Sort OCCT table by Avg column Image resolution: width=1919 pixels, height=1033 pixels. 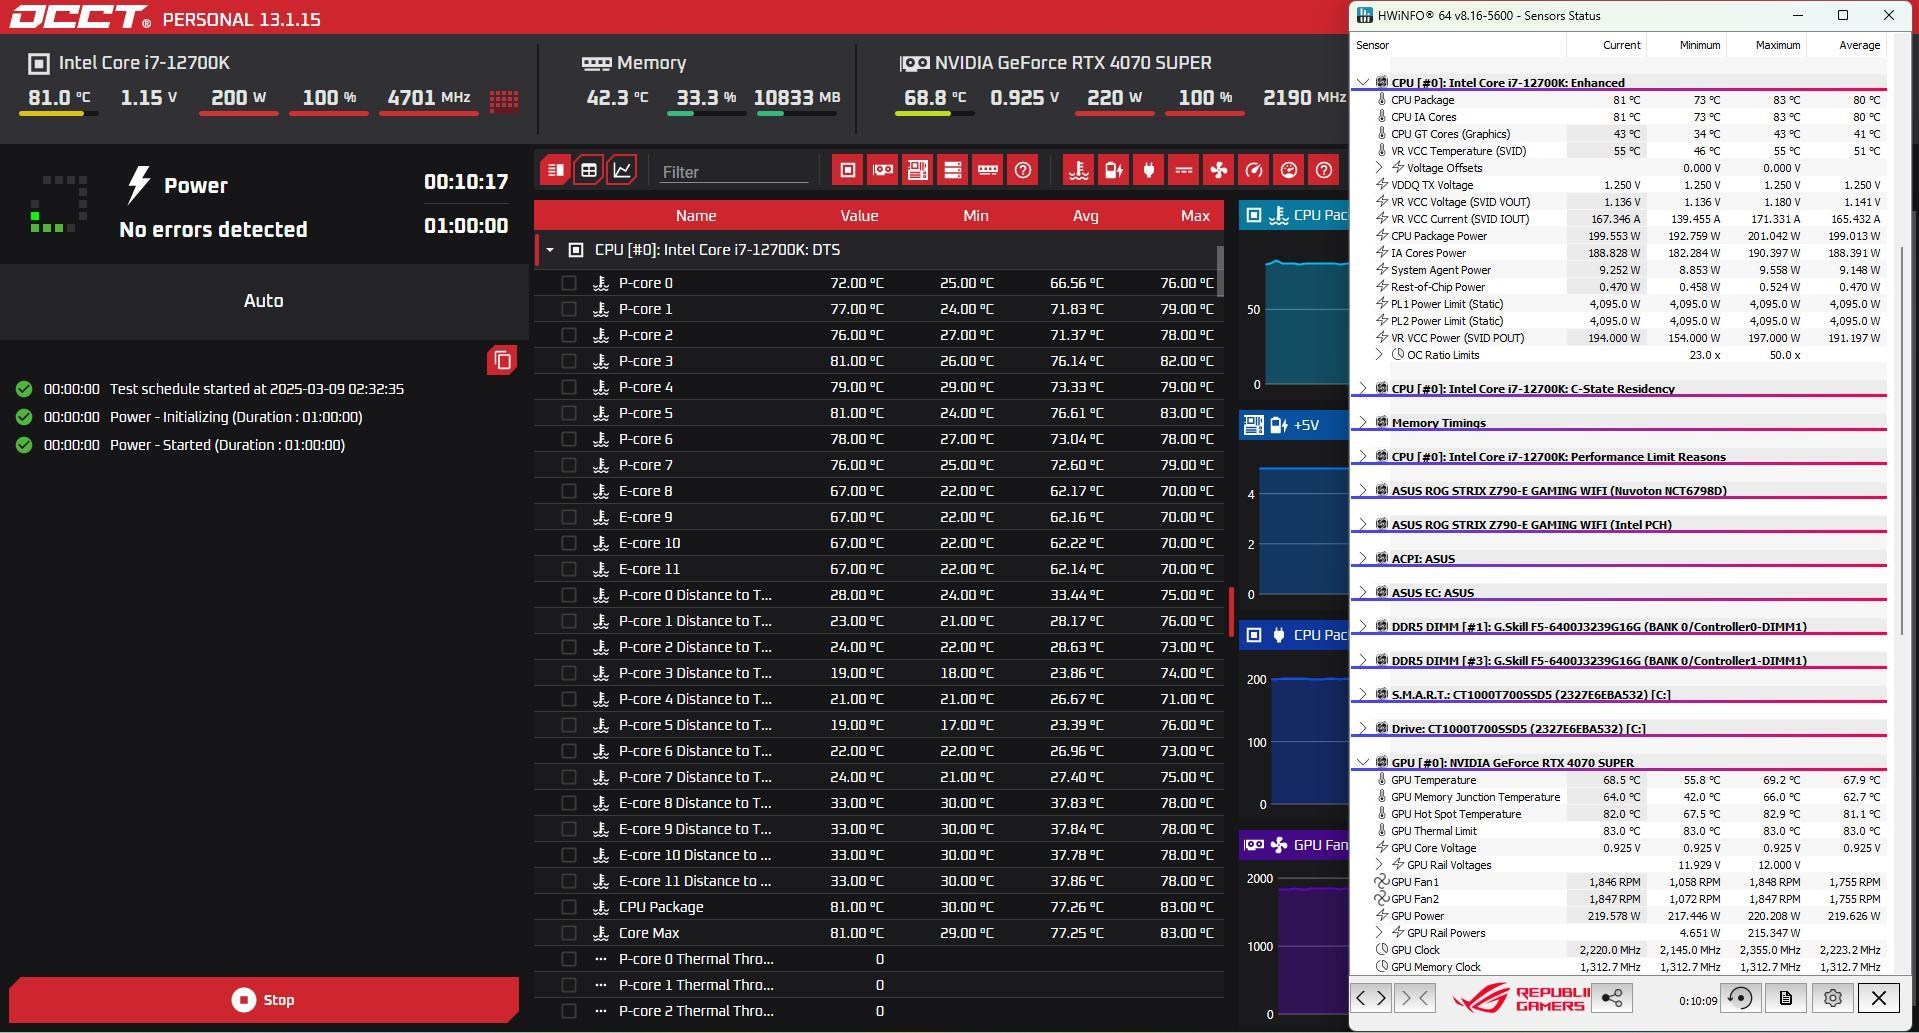pos(1085,215)
